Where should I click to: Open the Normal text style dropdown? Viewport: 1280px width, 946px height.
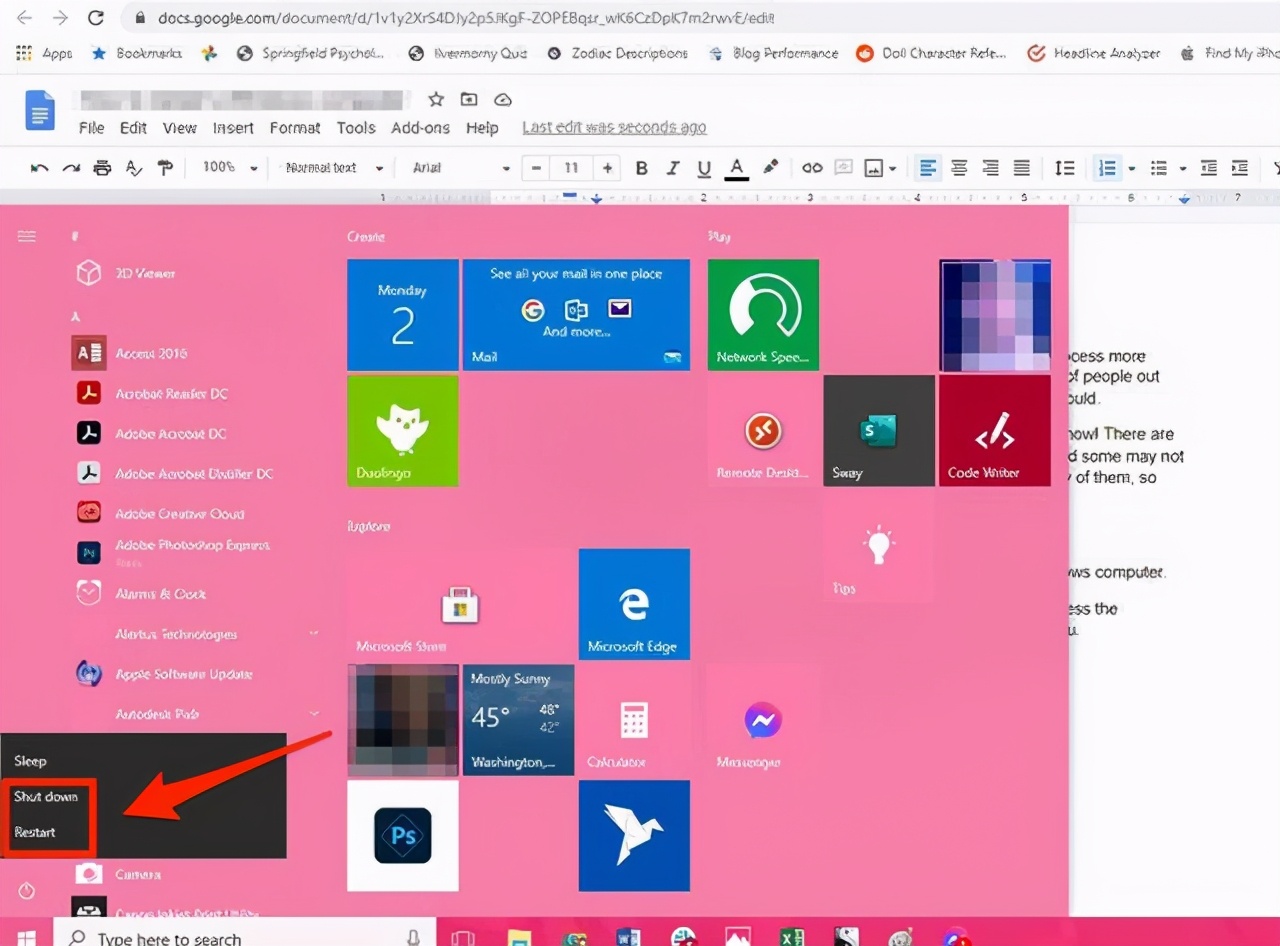point(334,168)
